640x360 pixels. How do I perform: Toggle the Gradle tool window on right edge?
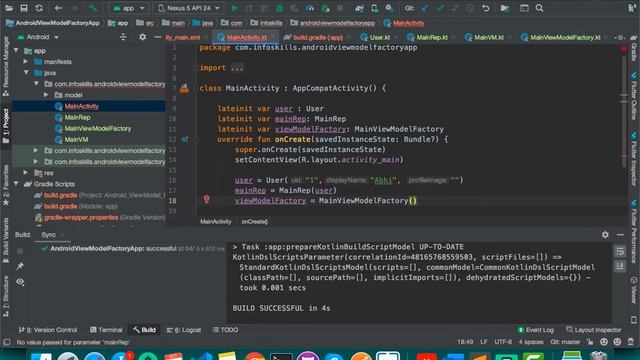[634, 48]
